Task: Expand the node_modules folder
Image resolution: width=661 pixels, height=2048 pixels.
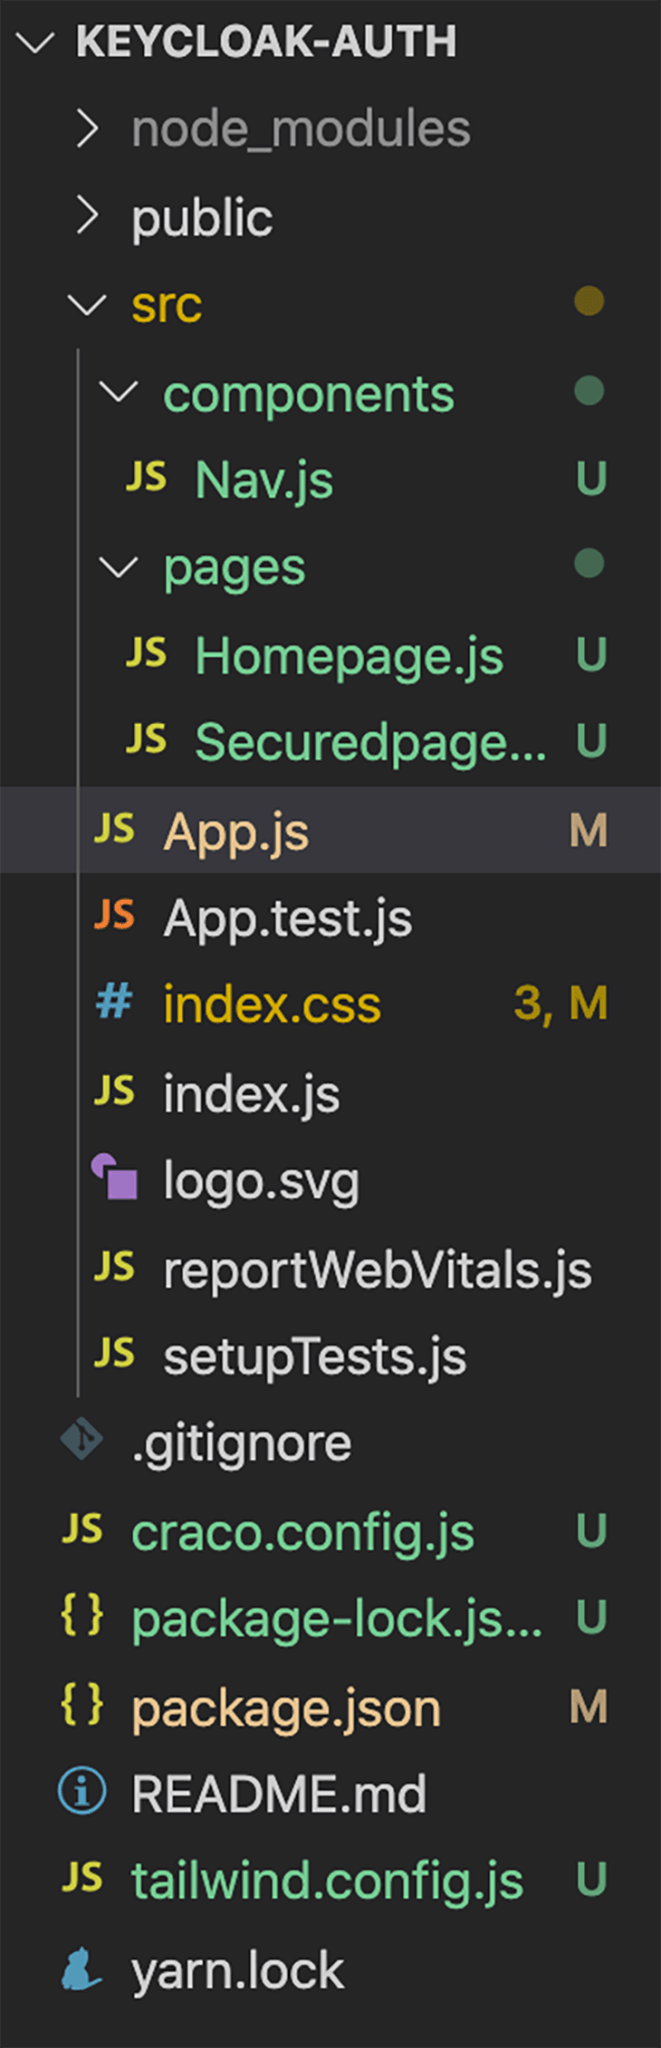Action: tap(88, 128)
